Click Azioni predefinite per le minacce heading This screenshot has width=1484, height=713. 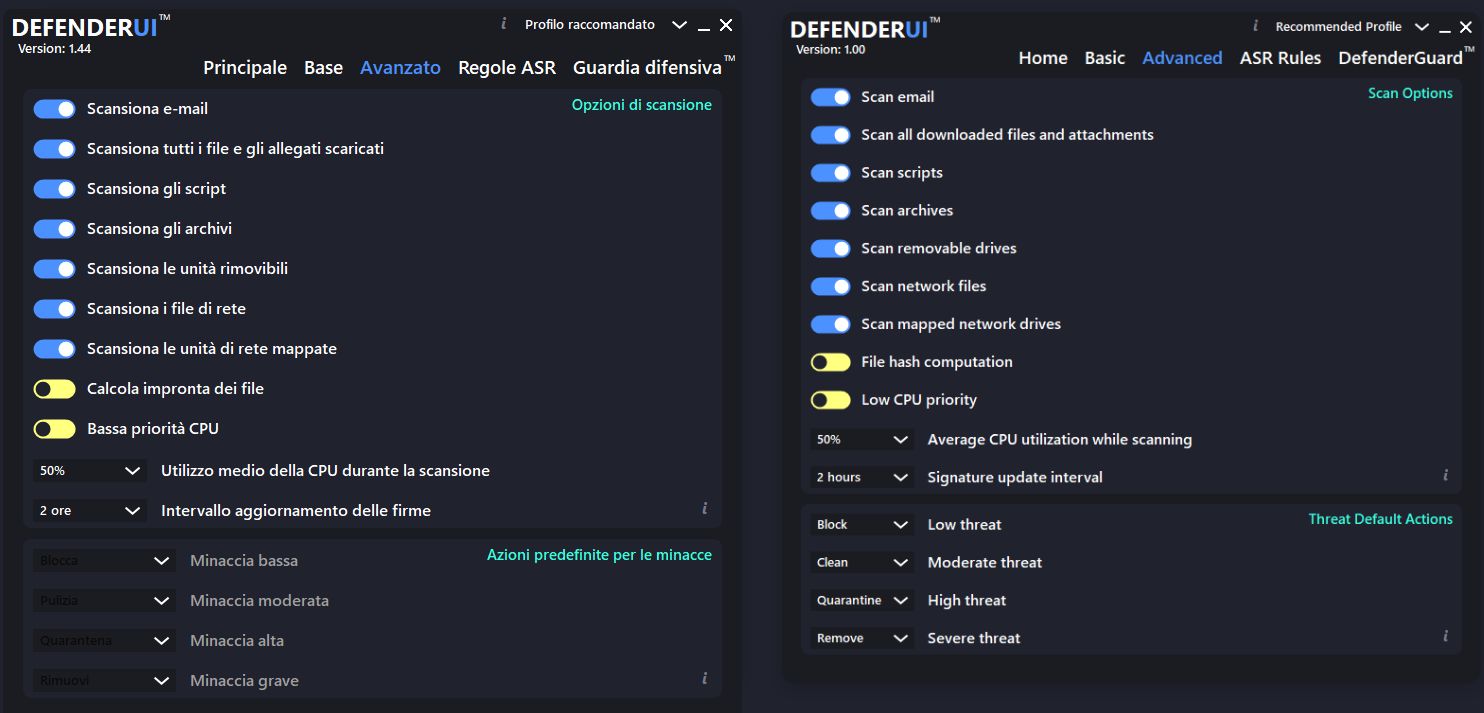(599, 555)
